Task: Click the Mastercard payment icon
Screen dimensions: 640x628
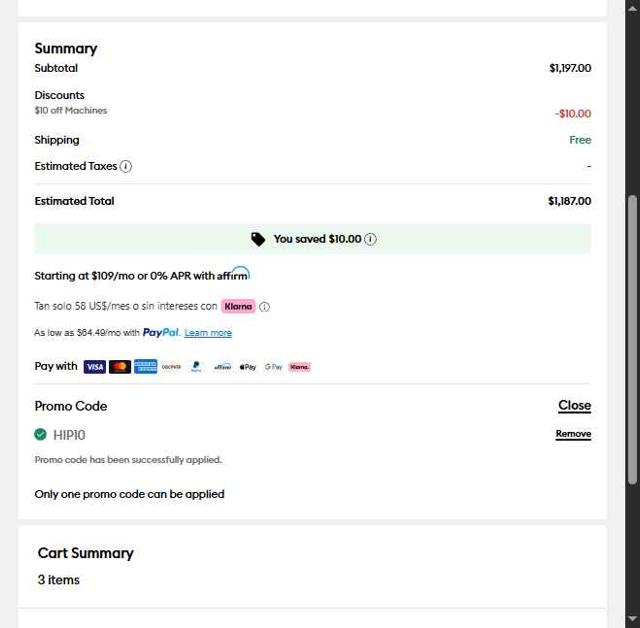Action: (120, 367)
